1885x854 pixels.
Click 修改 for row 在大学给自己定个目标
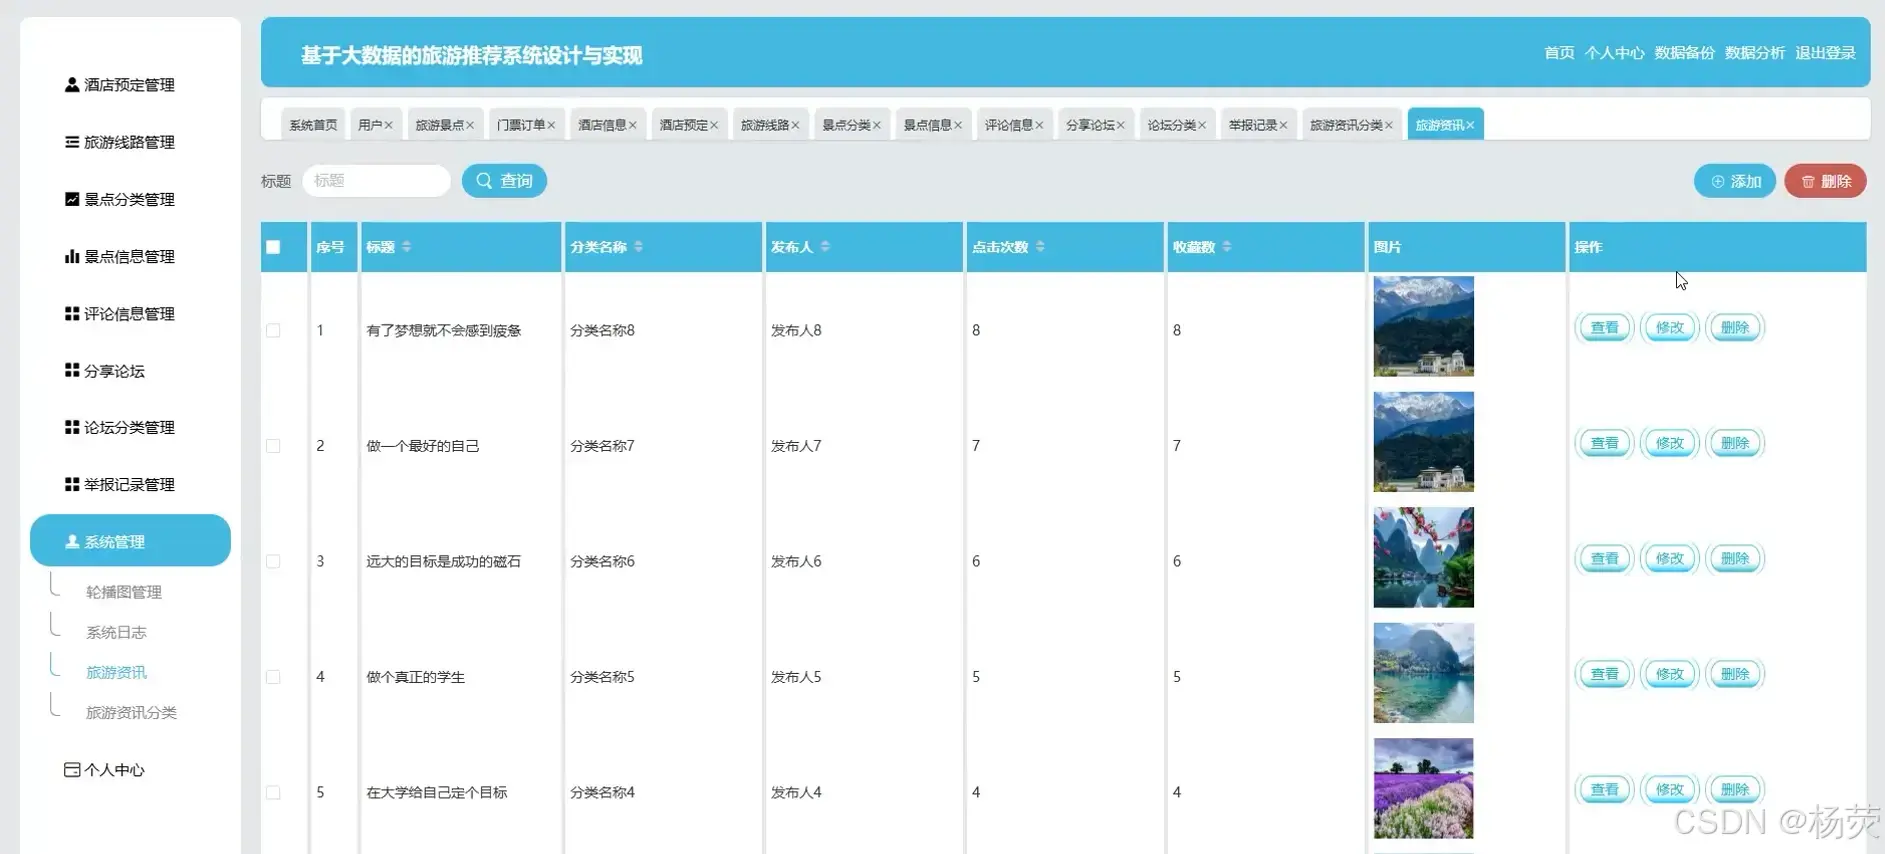coord(1669,790)
